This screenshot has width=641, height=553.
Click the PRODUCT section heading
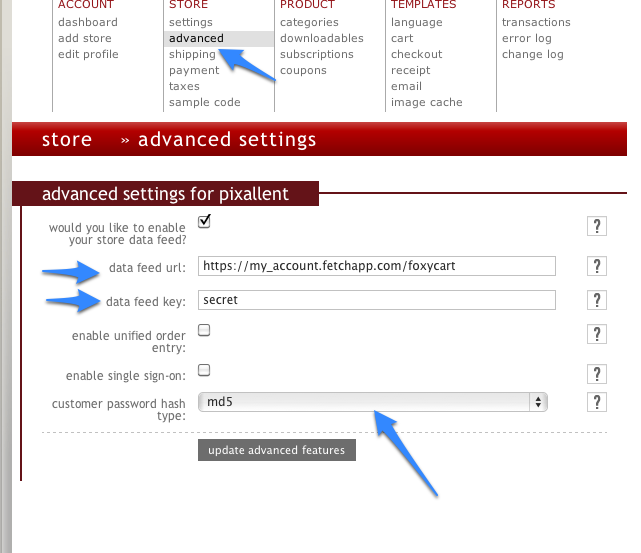pyautogui.click(x=307, y=4)
